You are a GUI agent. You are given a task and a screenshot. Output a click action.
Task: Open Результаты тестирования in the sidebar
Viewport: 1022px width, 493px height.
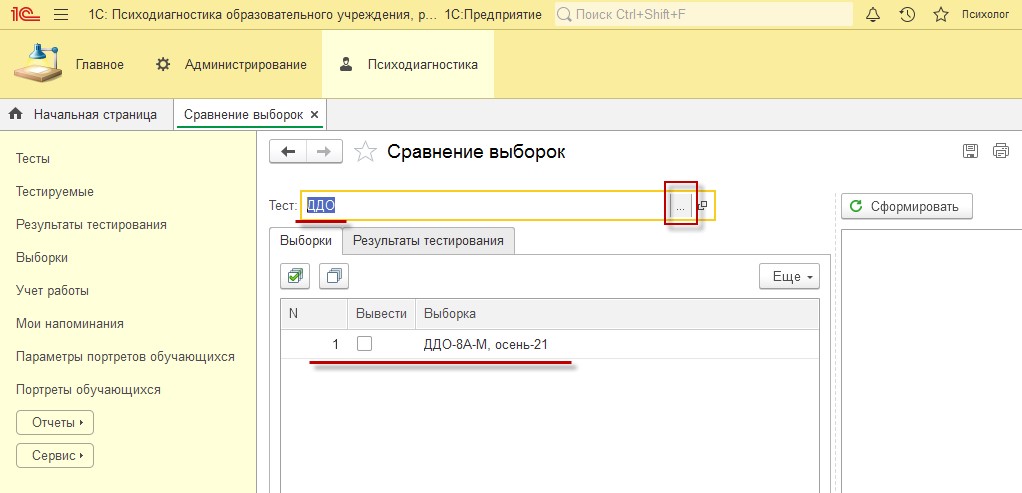coord(91,224)
